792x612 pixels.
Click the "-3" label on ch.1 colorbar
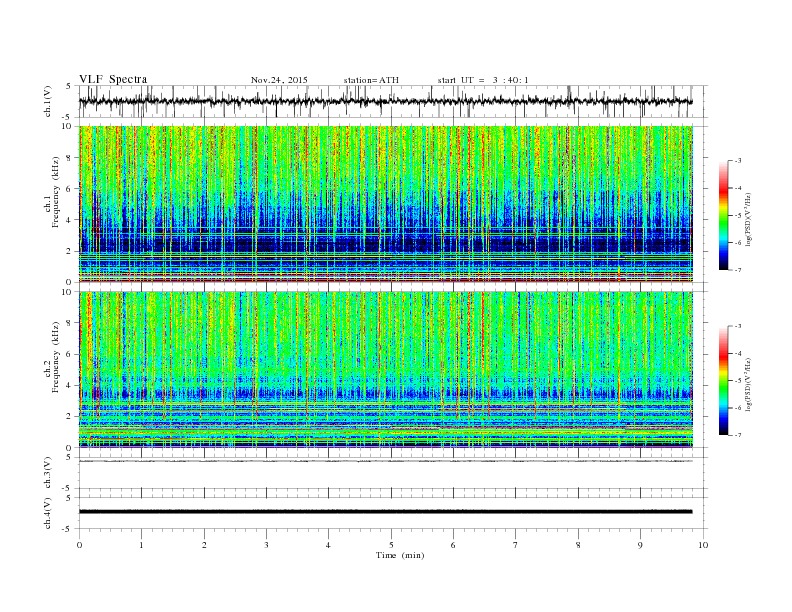738,161
